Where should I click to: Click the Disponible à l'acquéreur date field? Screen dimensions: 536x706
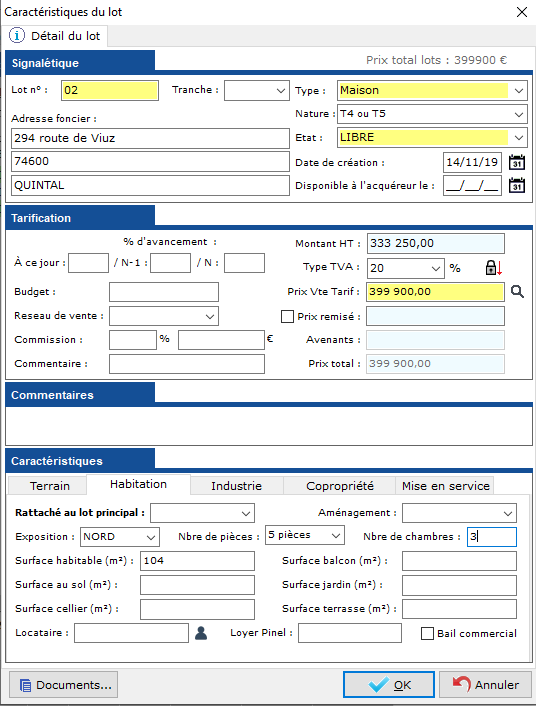[x=472, y=185]
